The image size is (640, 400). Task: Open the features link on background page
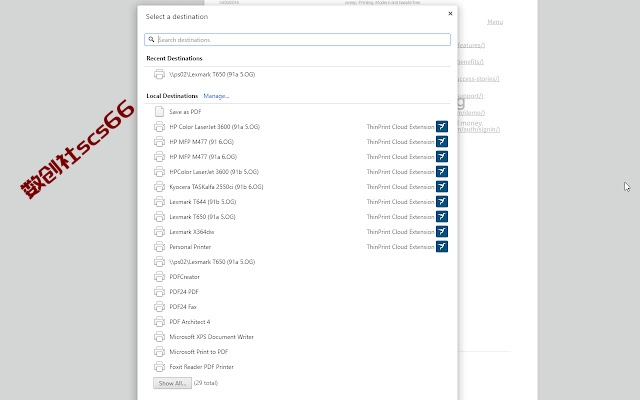click(471, 45)
